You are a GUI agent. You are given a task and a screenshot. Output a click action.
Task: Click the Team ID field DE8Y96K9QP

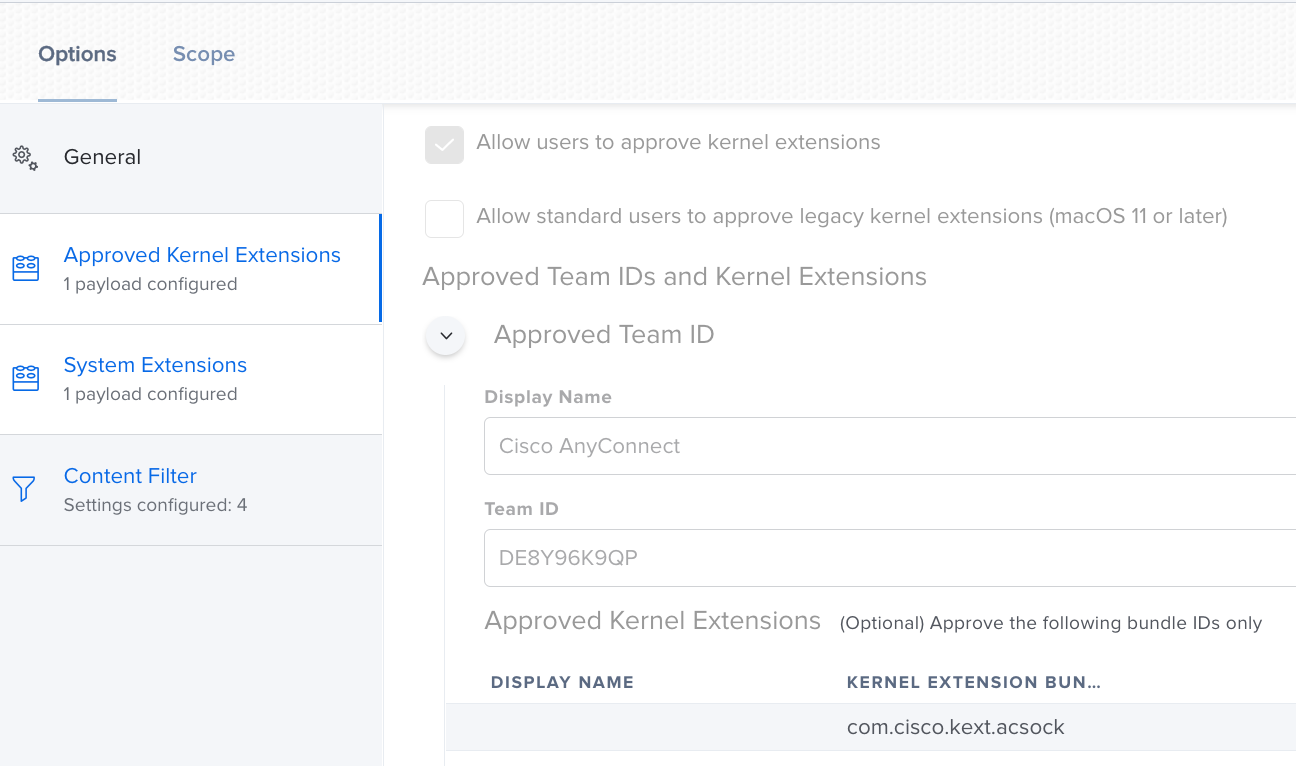point(890,558)
